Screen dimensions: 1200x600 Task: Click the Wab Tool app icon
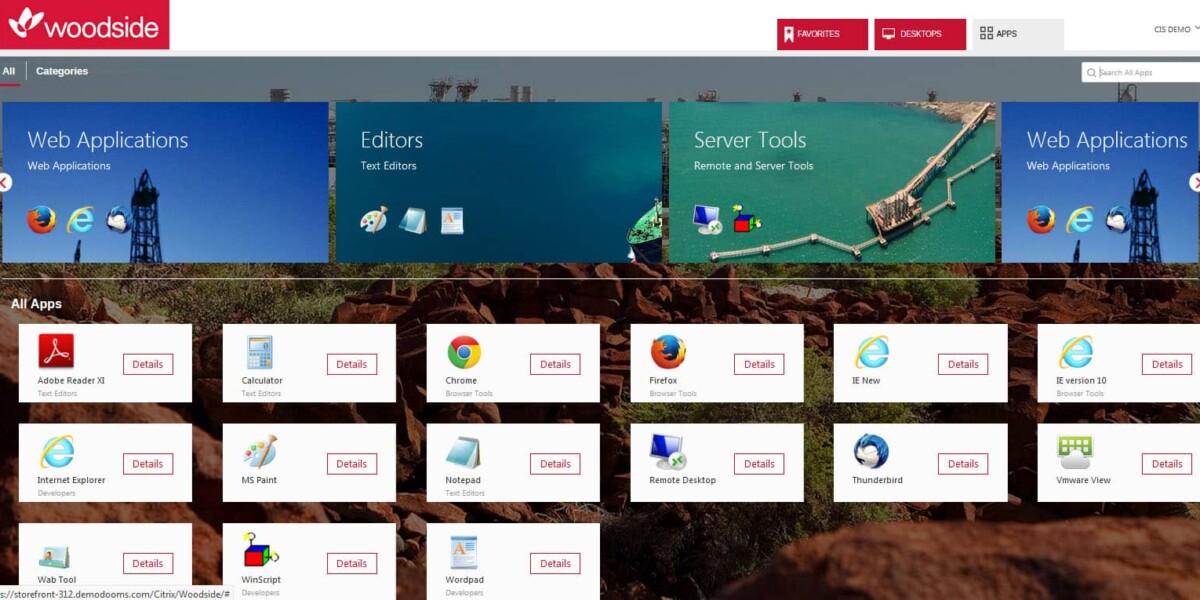[54, 556]
